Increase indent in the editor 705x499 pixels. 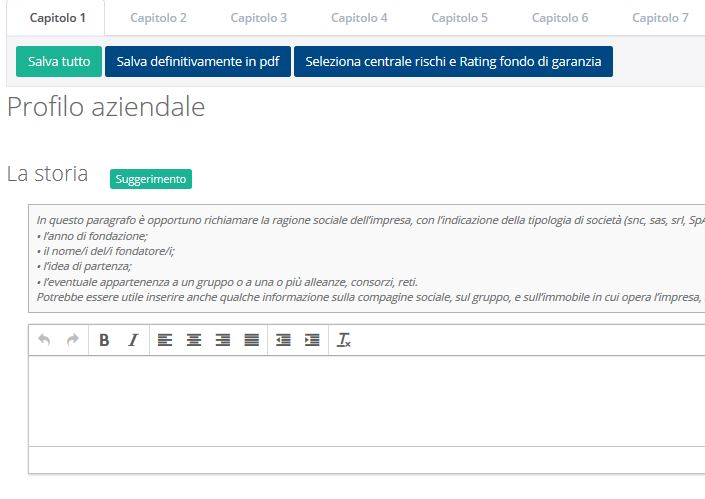coord(312,340)
